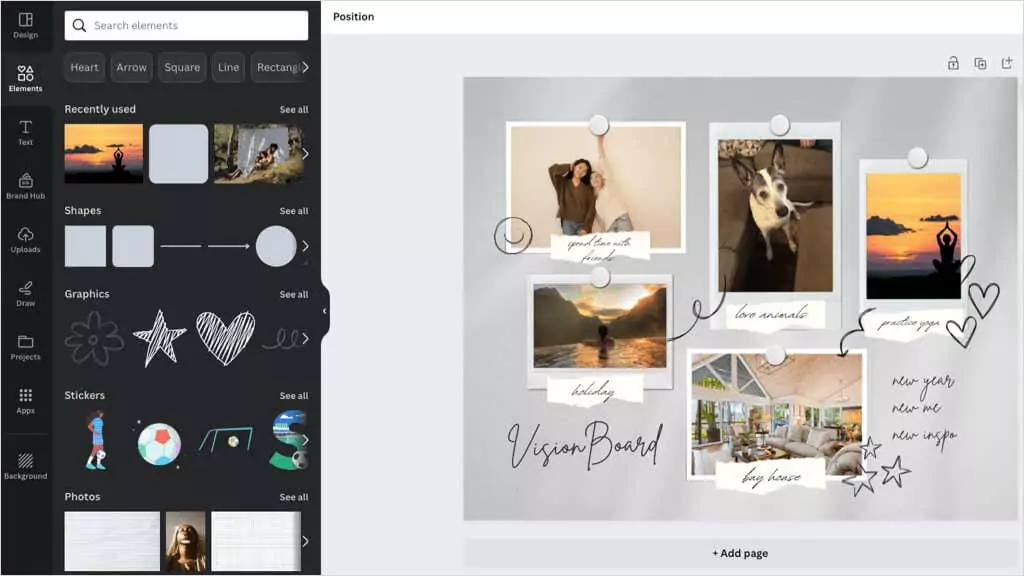Click the Position toolbar option
Screen dimensions: 1024x576
click(353, 16)
